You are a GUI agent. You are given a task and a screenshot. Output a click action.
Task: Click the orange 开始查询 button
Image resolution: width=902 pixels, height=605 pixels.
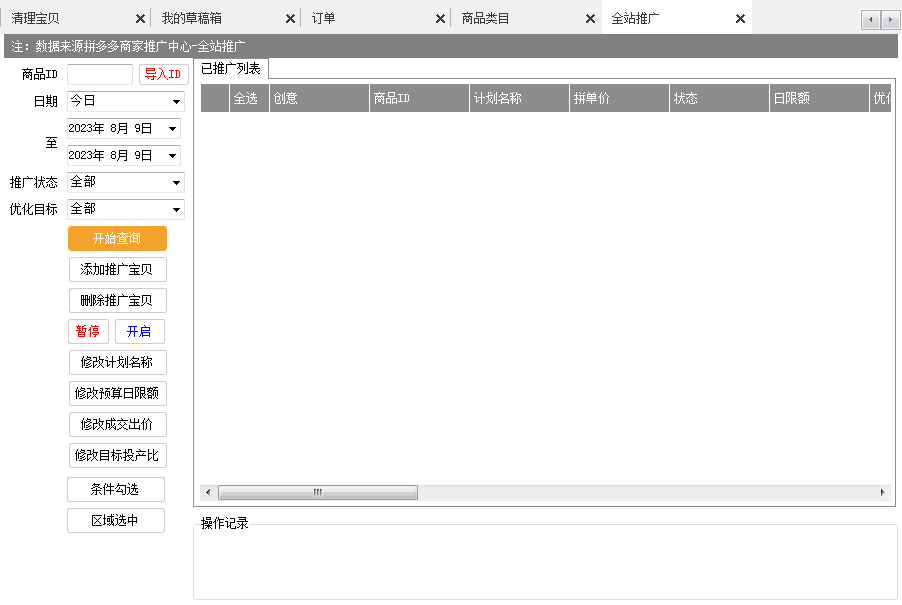pos(117,238)
